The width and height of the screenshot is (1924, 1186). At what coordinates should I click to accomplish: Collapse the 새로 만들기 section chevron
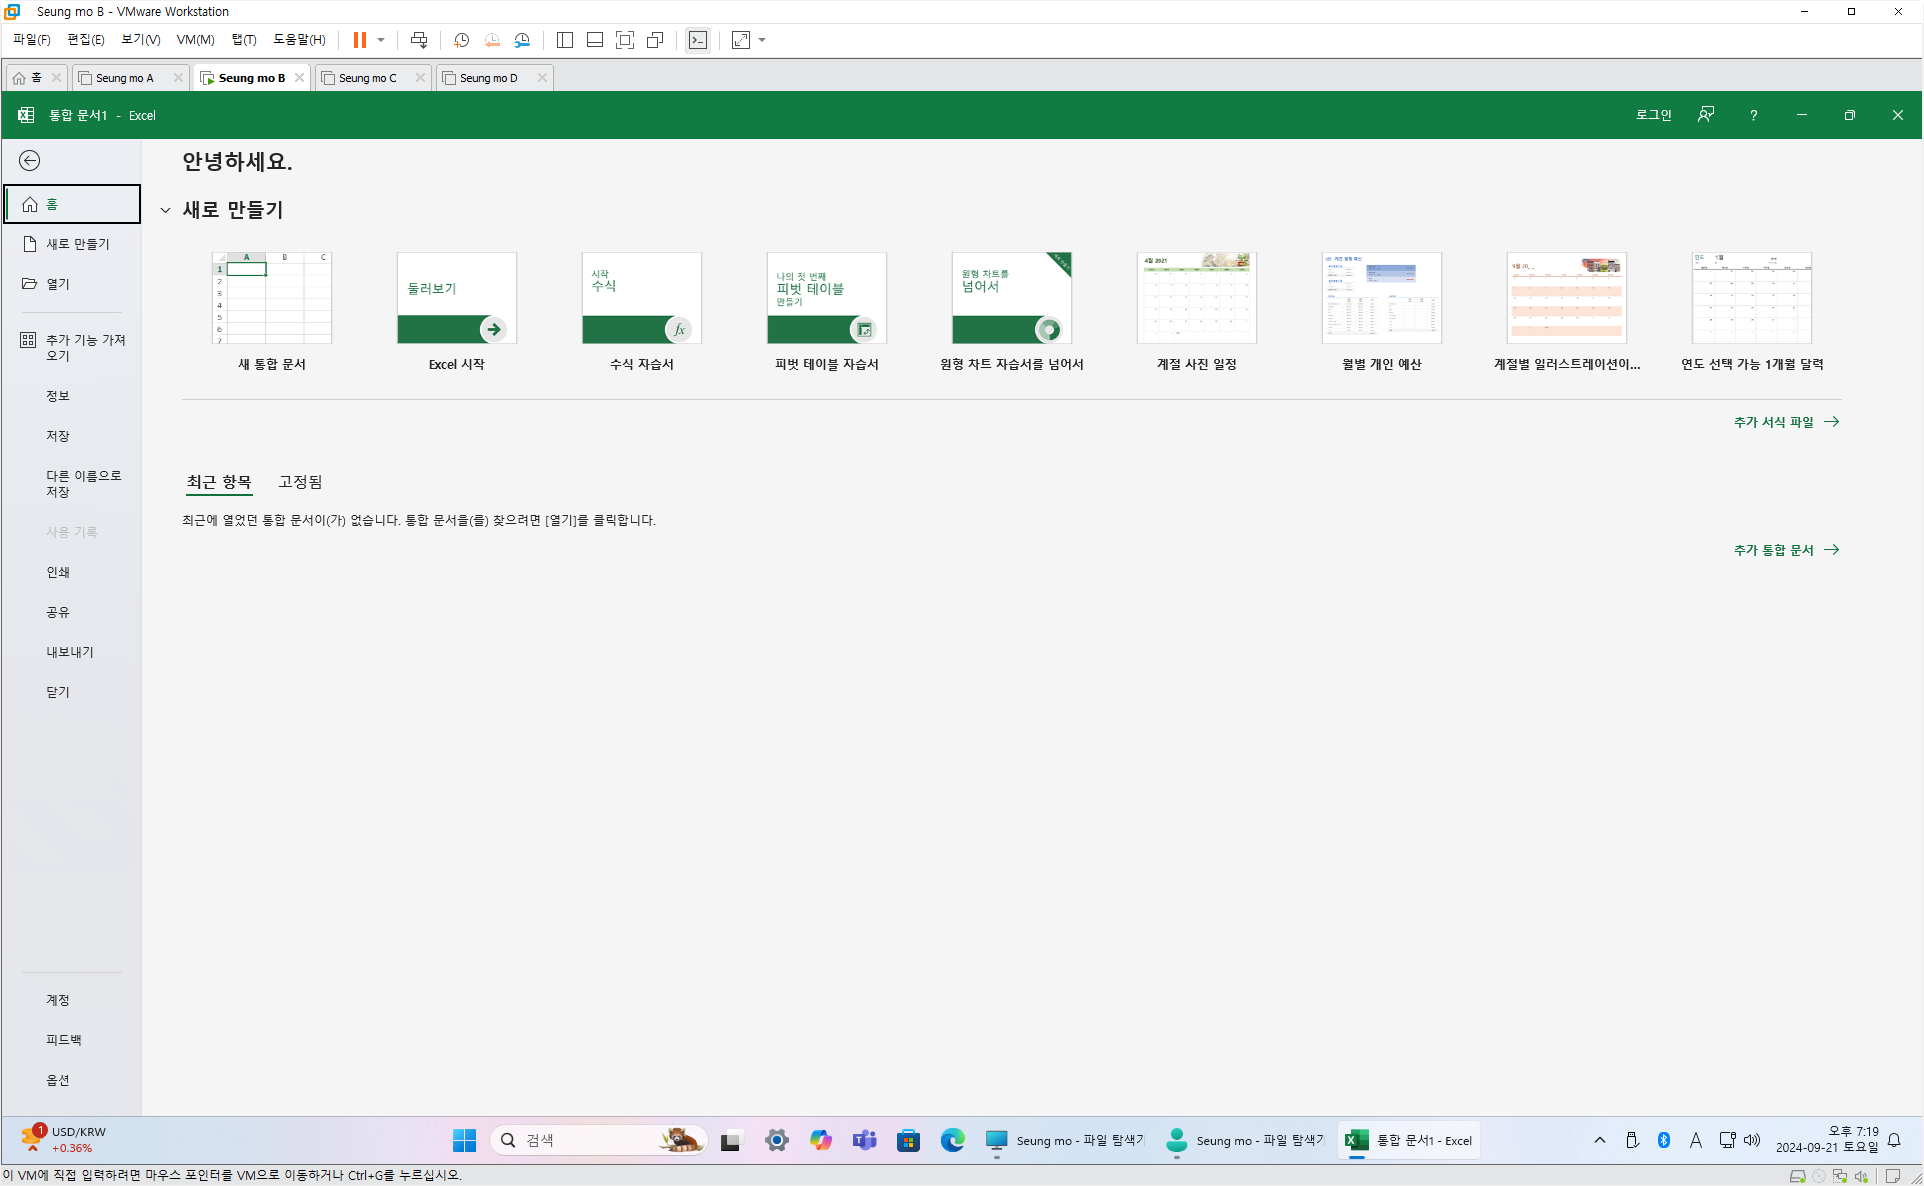pos(166,210)
